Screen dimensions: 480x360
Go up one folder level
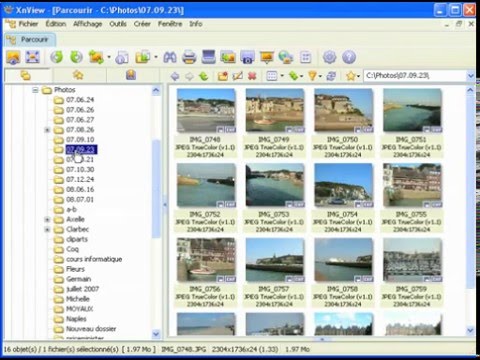[203, 76]
